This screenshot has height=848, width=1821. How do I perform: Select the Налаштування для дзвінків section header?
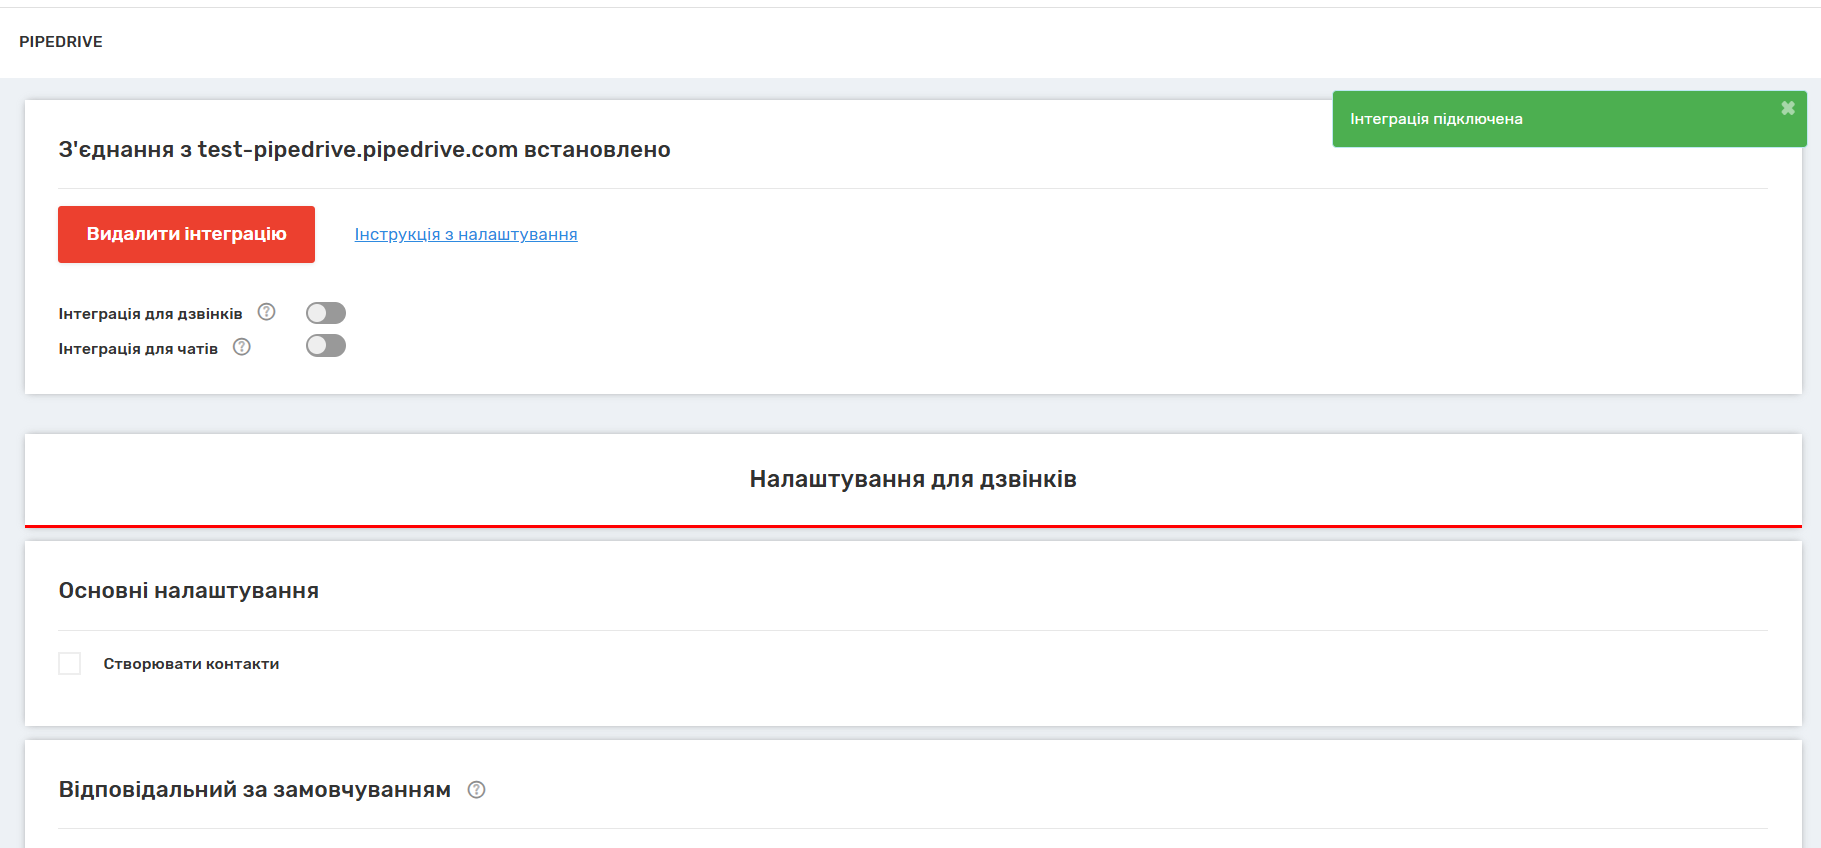tap(912, 479)
